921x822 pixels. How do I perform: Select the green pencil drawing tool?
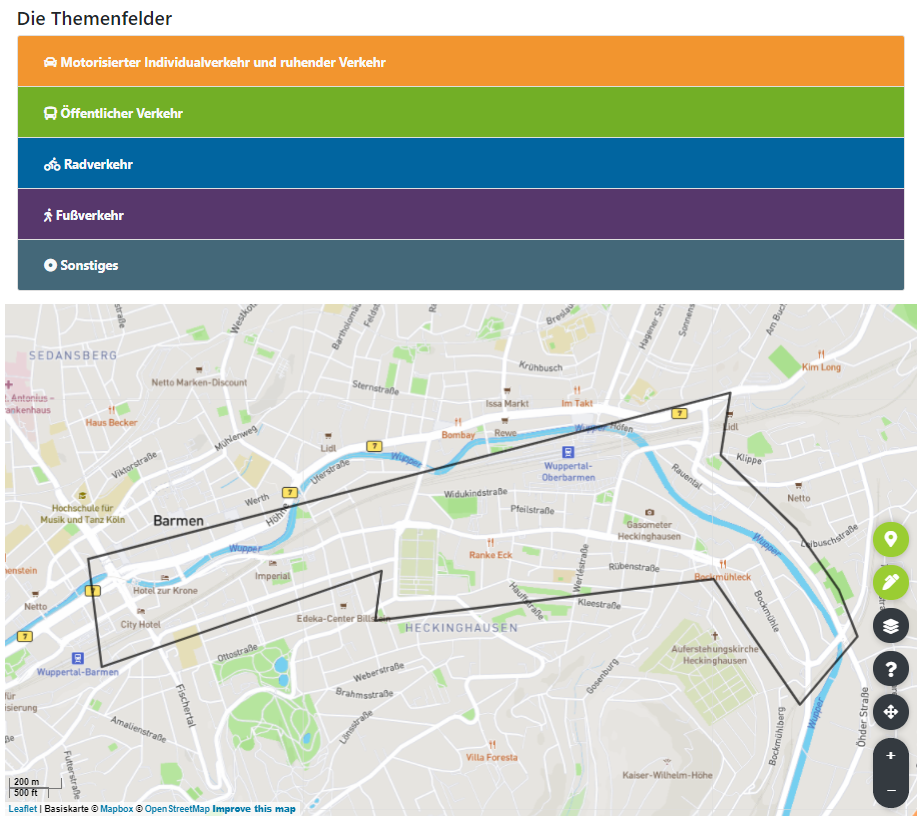[890, 583]
